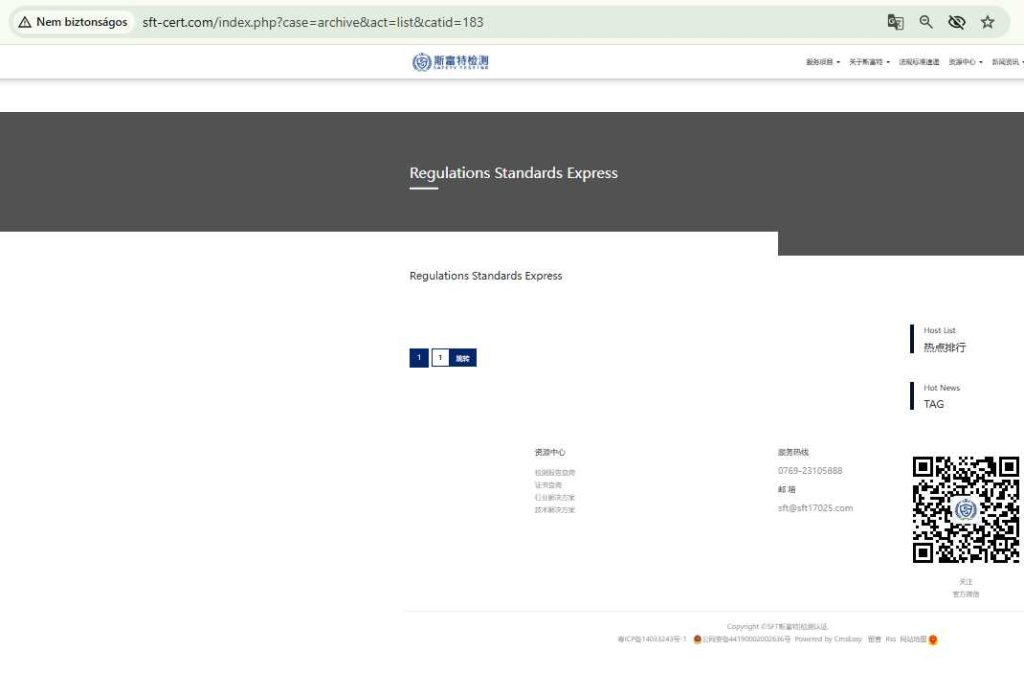1024x673 pixels.
Task: Select page 1 in the pagination
Action: 419,358
